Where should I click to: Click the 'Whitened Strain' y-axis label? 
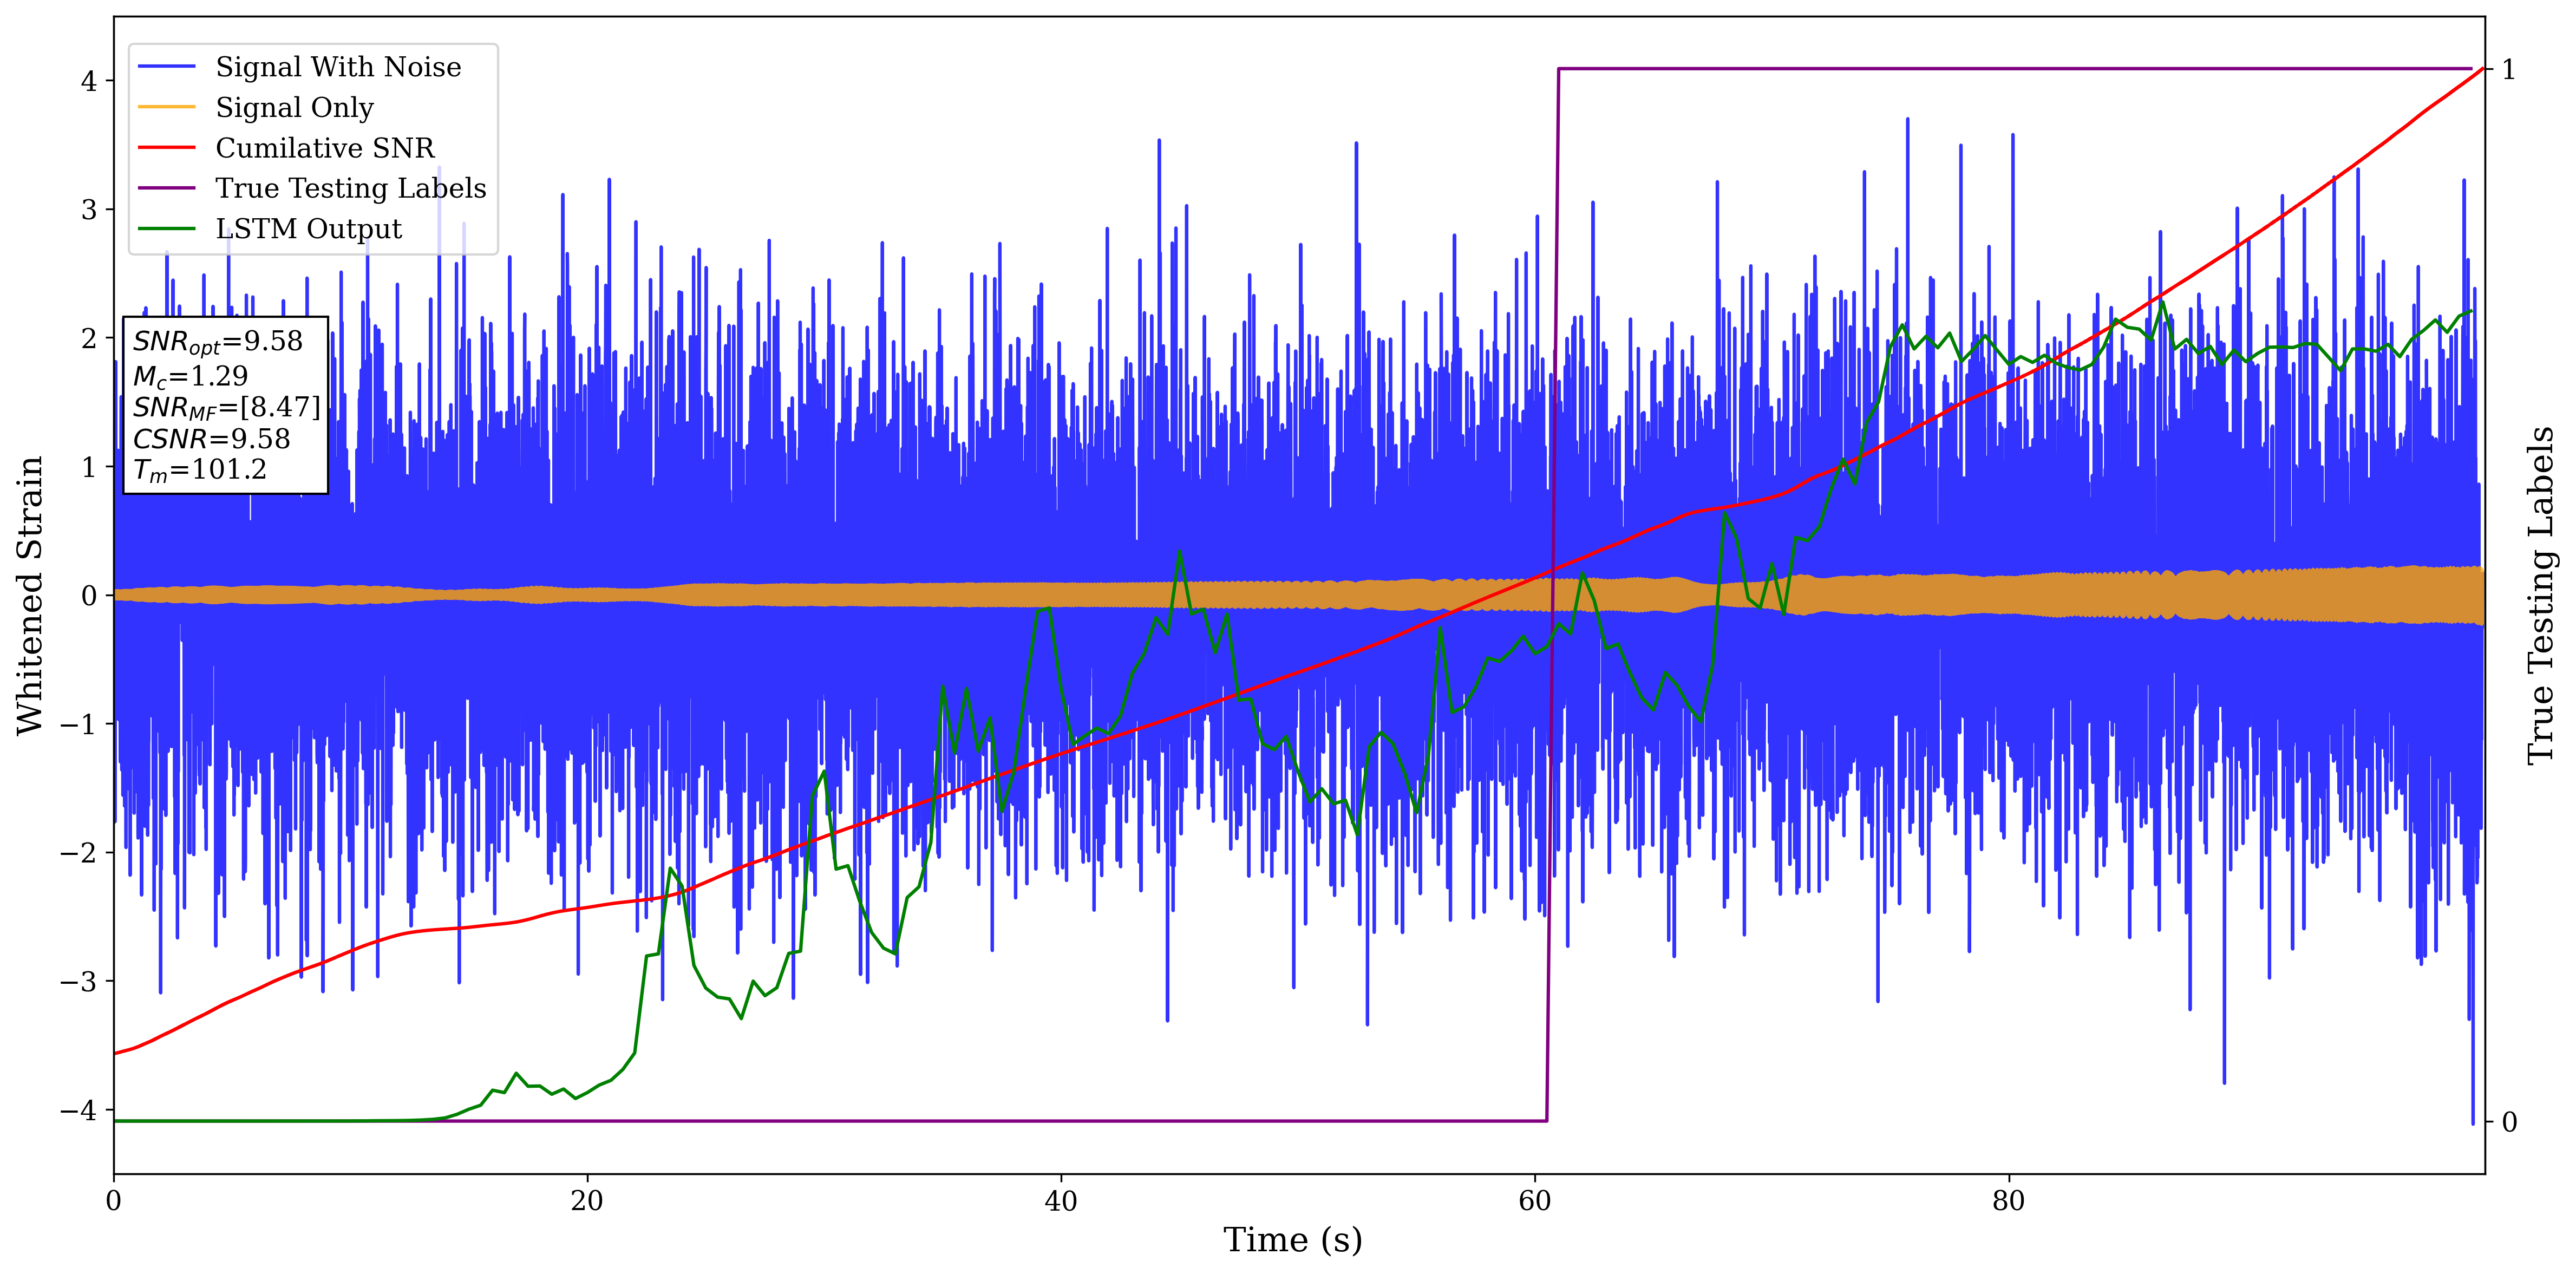pos(30,595)
